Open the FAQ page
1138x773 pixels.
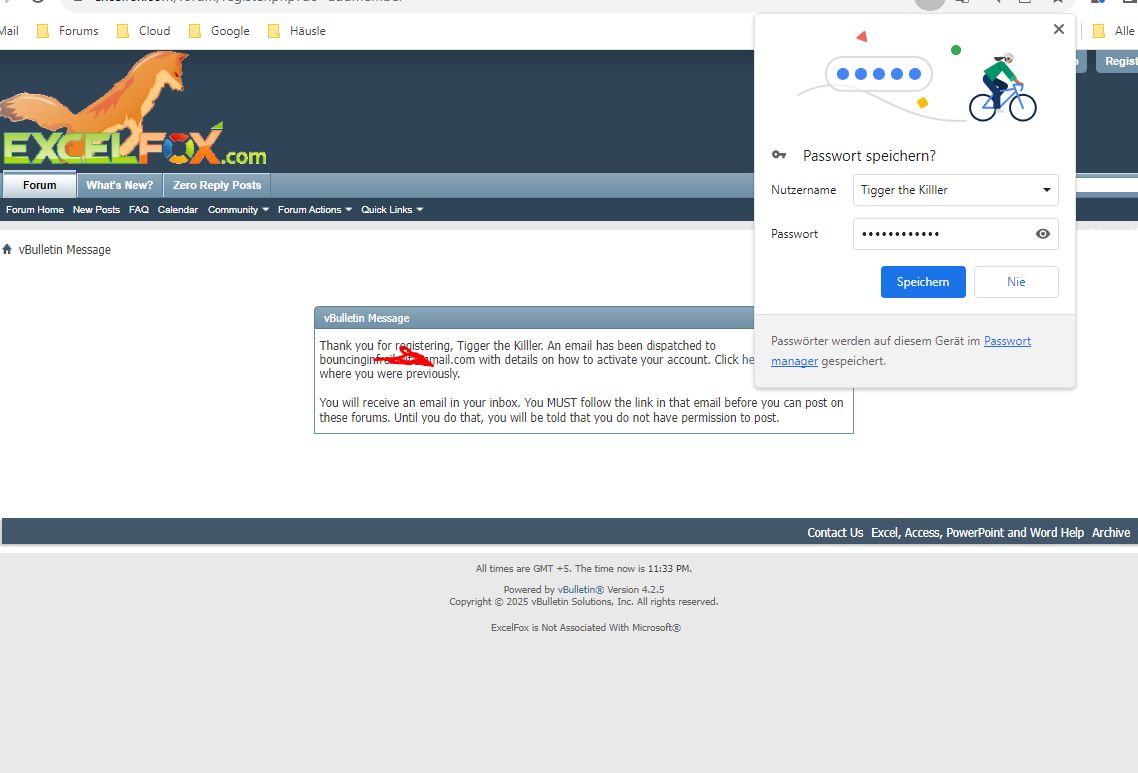139,210
